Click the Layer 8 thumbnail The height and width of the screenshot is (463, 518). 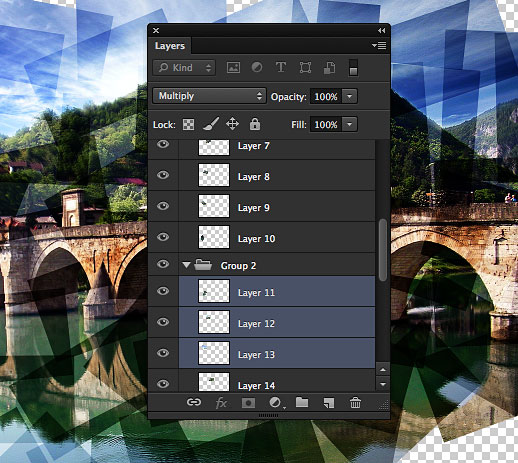pos(214,175)
